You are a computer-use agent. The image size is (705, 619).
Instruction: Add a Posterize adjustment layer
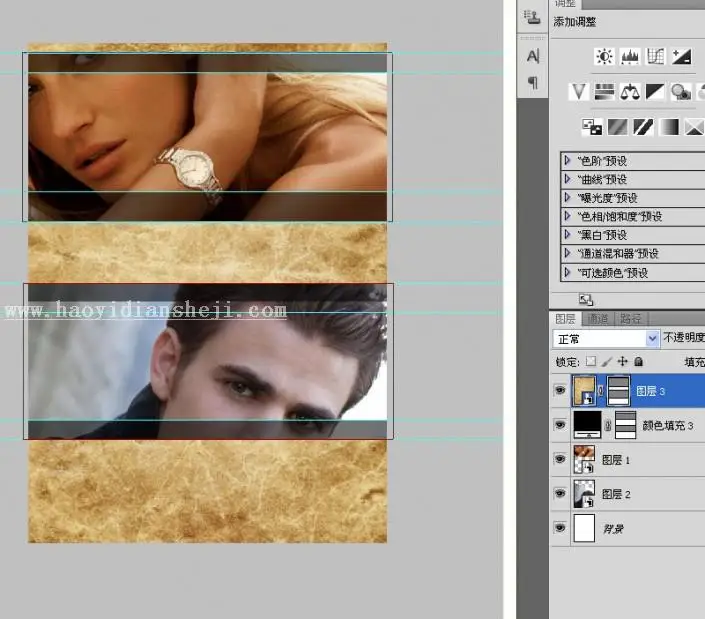coord(618,127)
